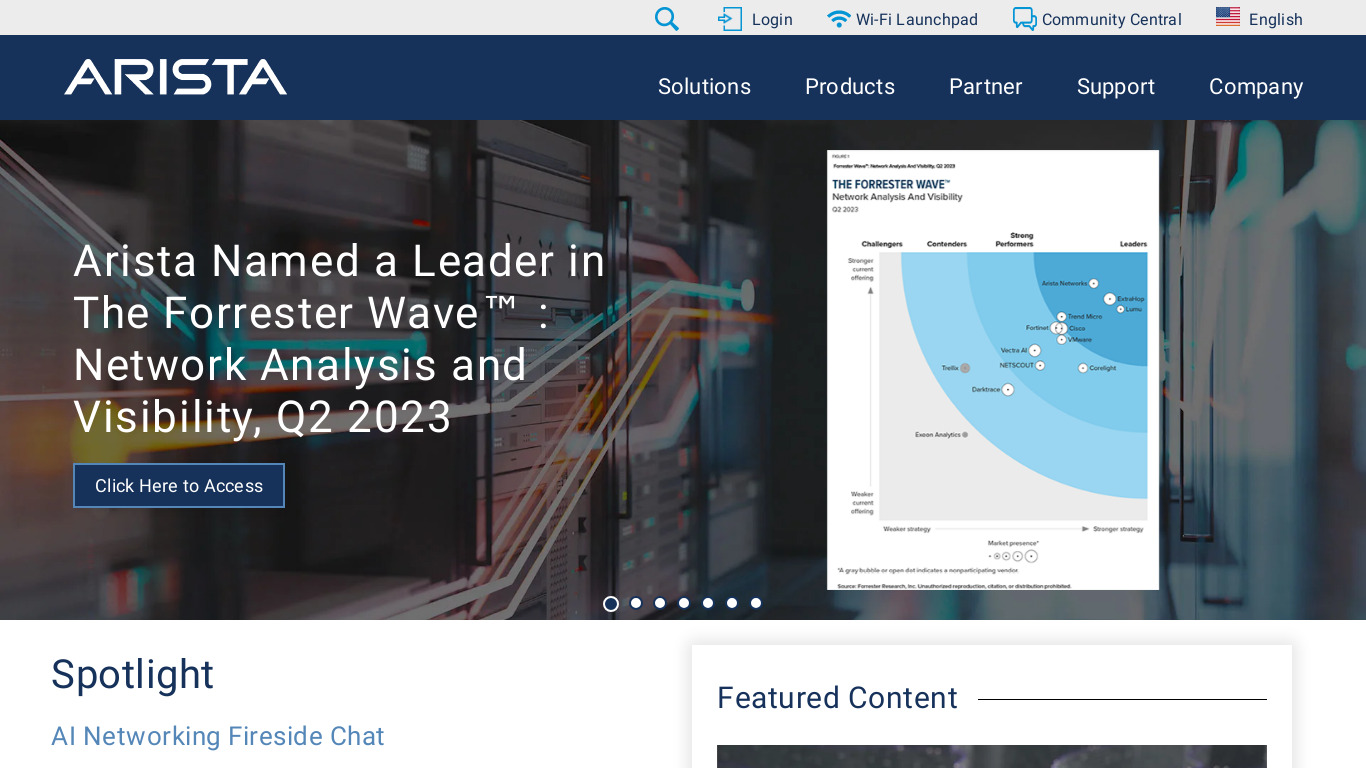Click the US flag language icon
Image resolution: width=1366 pixels, height=768 pixels.
pyautogui.click(x=1228, y=17)
